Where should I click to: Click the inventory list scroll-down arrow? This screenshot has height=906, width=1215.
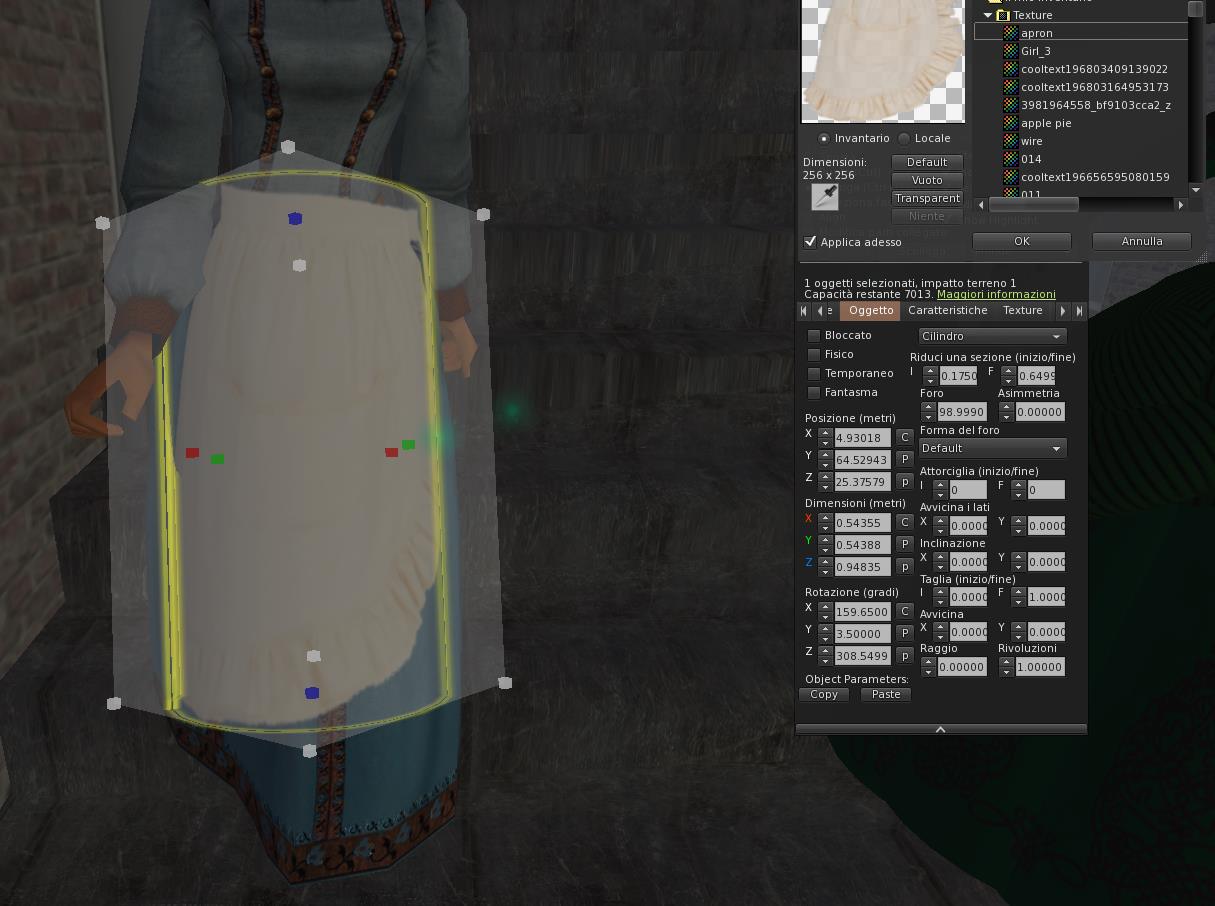point(1195,190)
